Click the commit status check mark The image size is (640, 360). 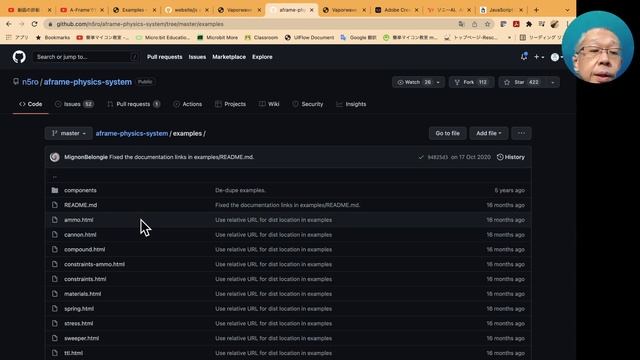tap(421, 157)
